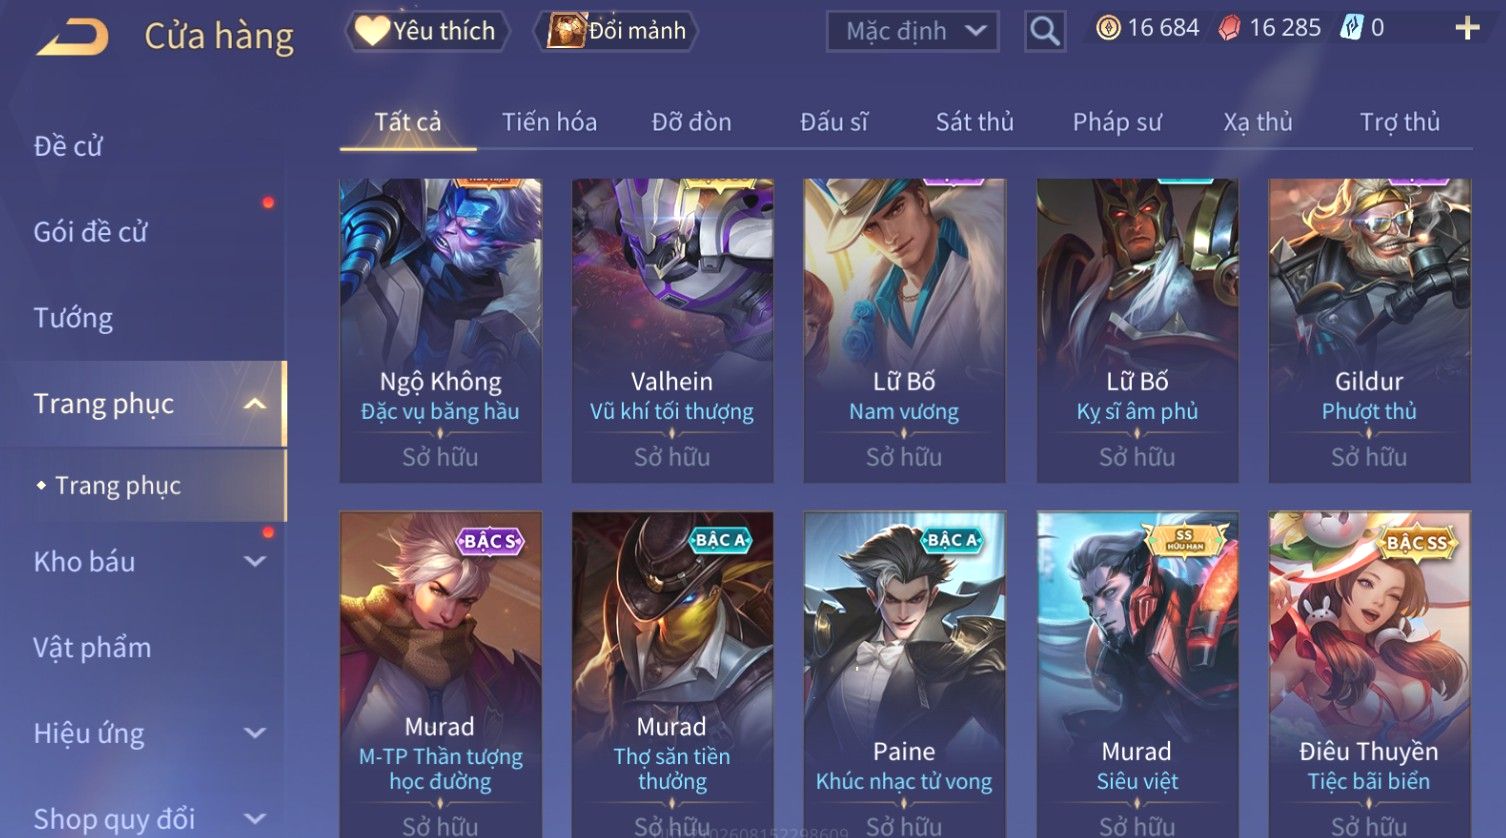Select Valhein Vũ khí tối thượng skin
Viewport: 1506px width, 838px height.
[672, 331]
